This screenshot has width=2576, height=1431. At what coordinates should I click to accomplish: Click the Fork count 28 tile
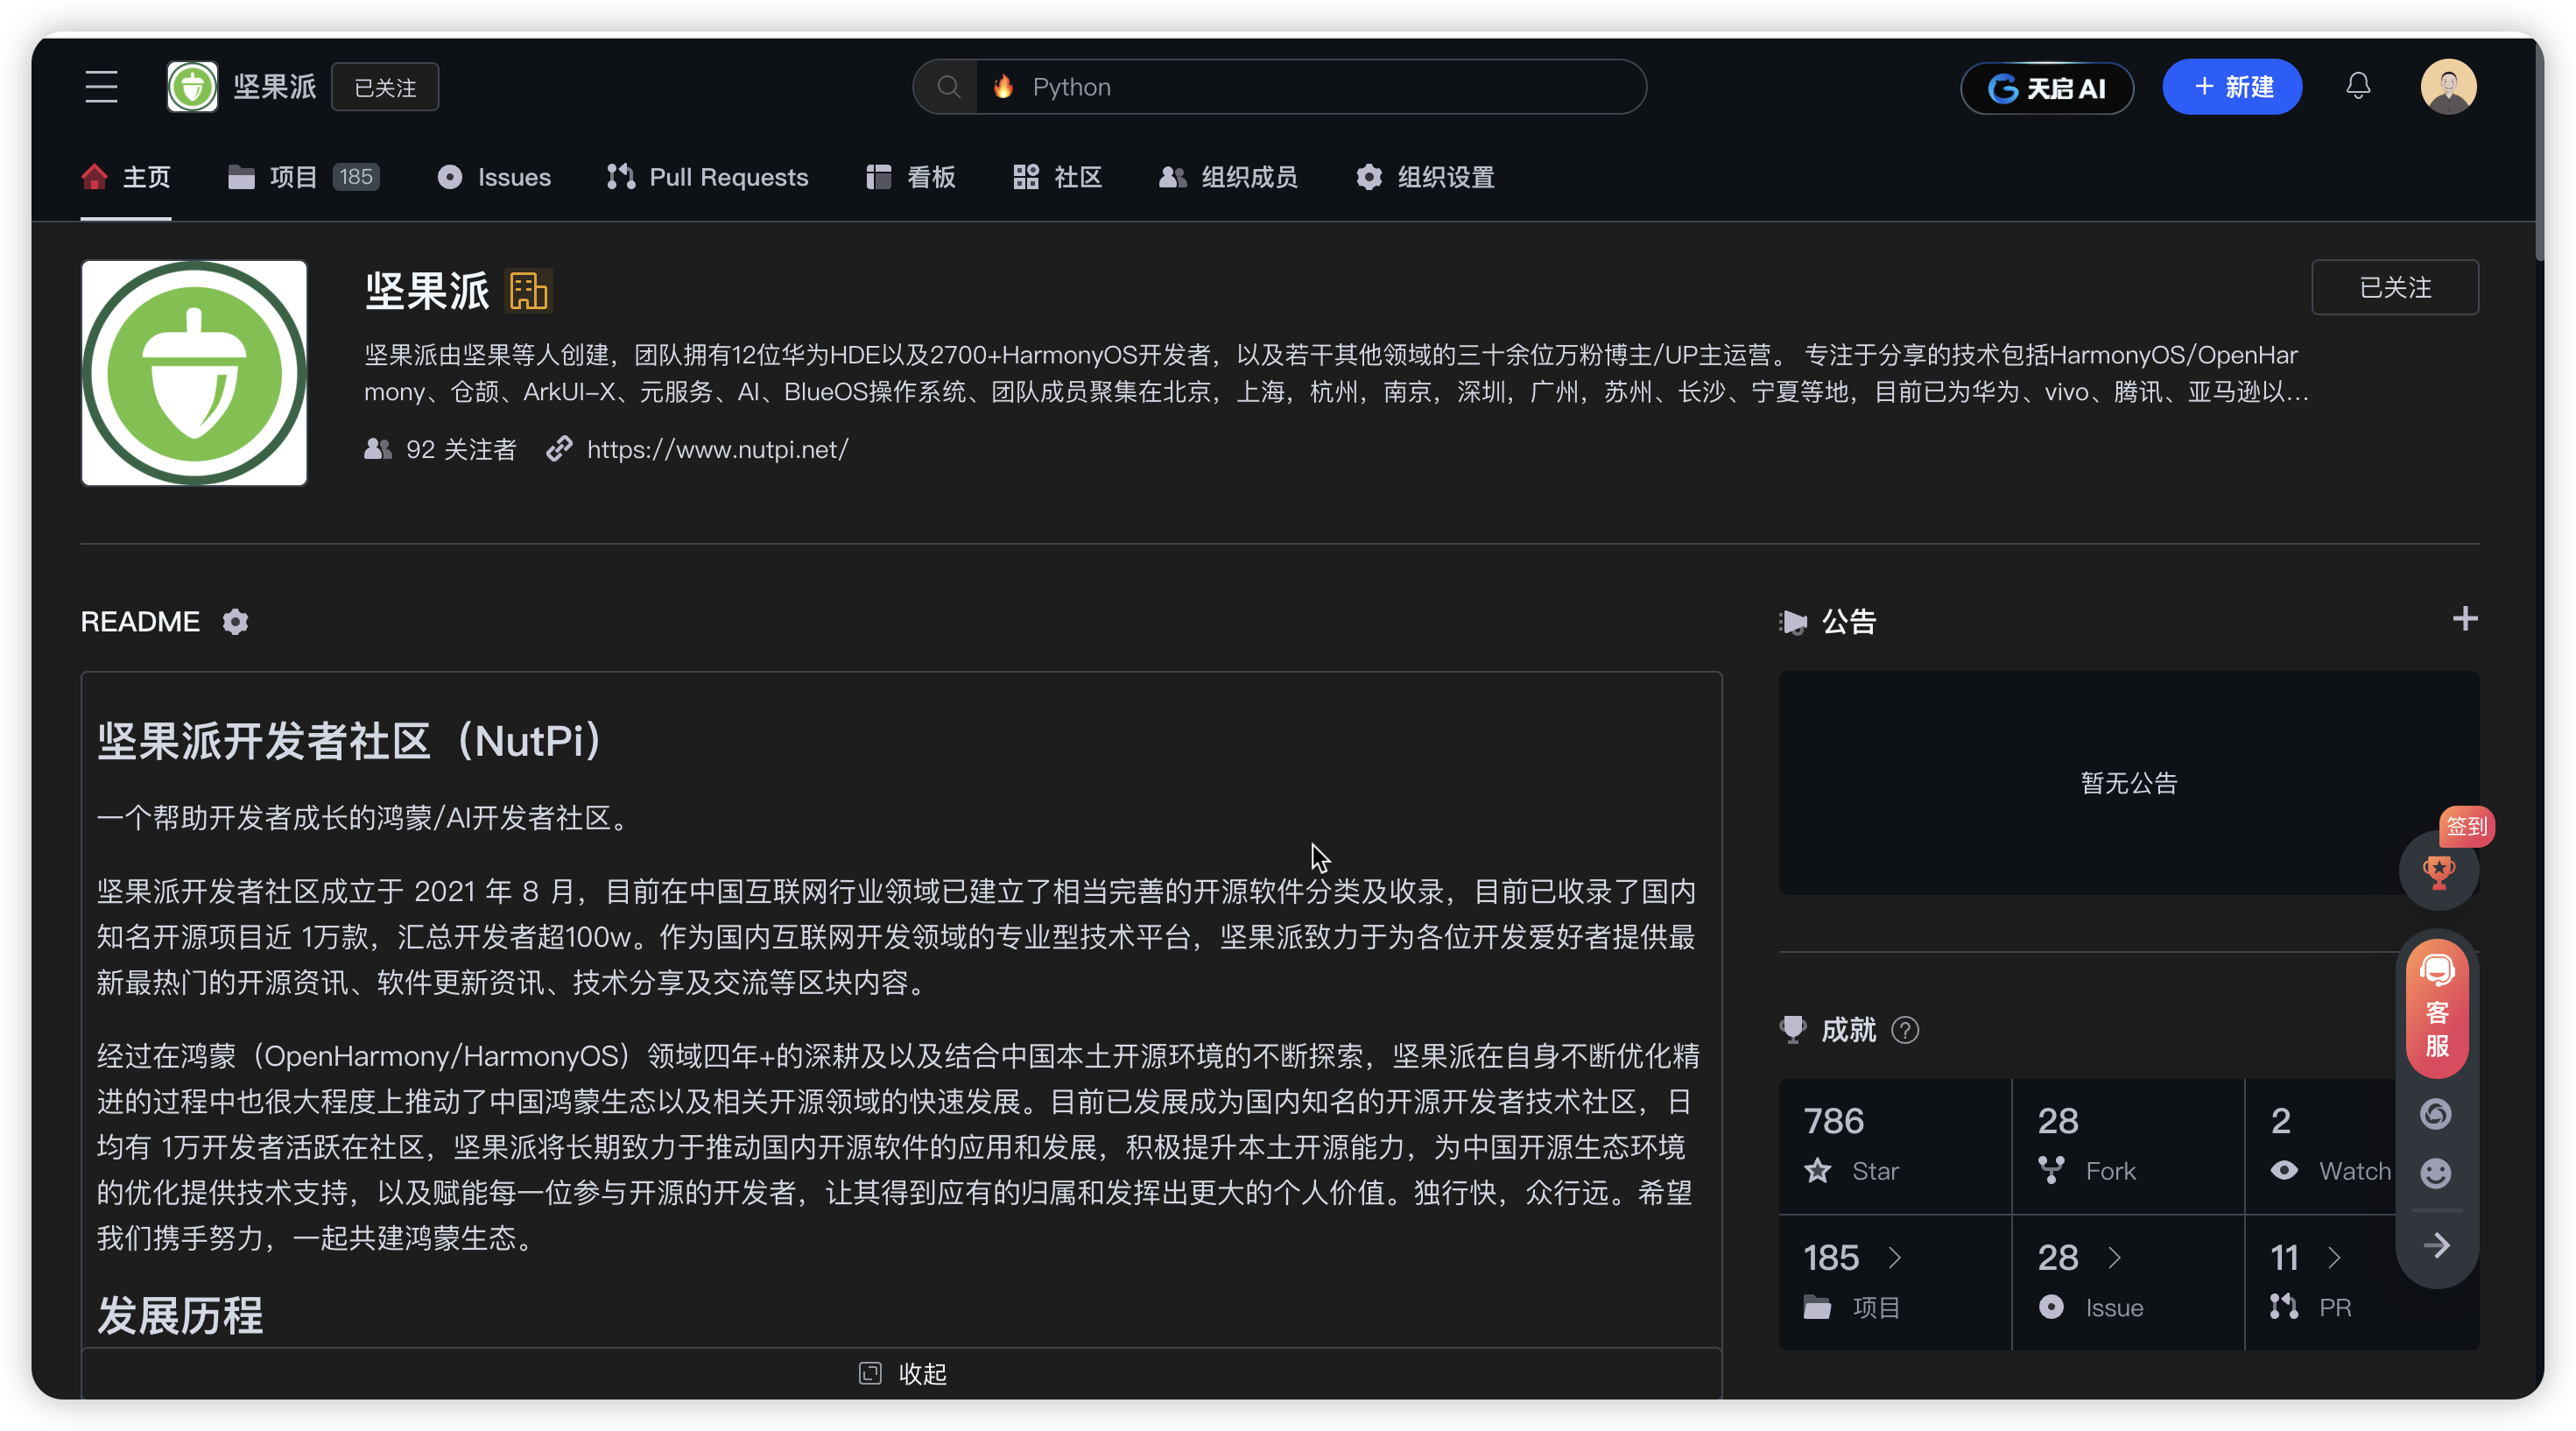pyautogui.click(x=2128, y=1146)
